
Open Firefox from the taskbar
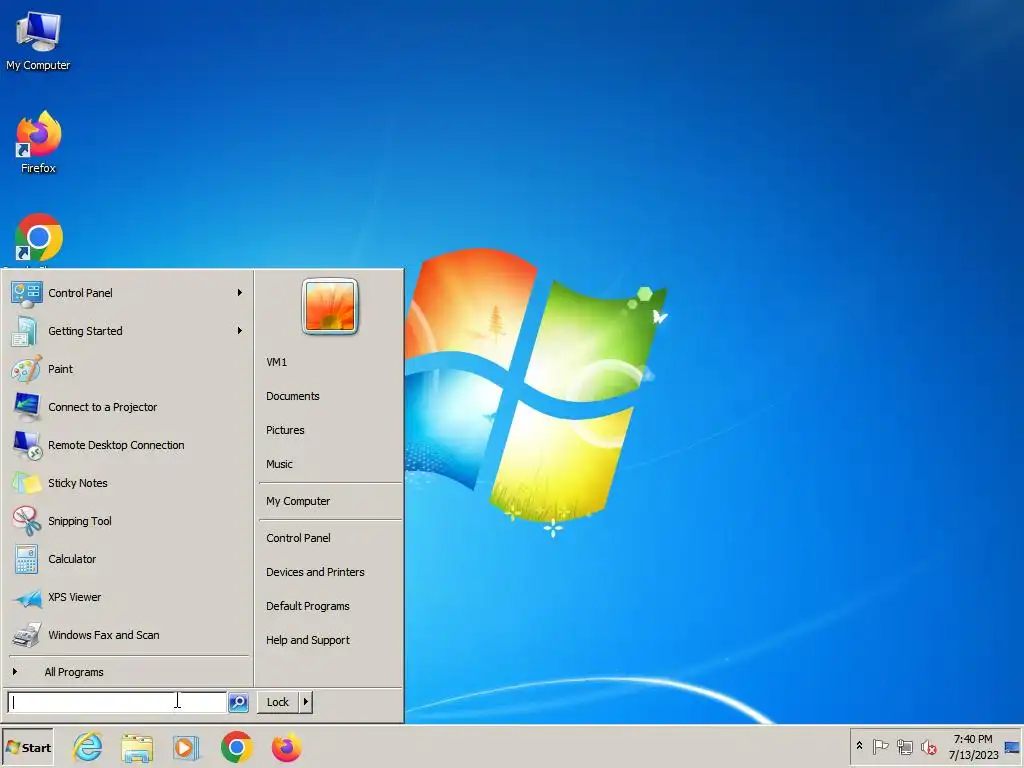287,747
